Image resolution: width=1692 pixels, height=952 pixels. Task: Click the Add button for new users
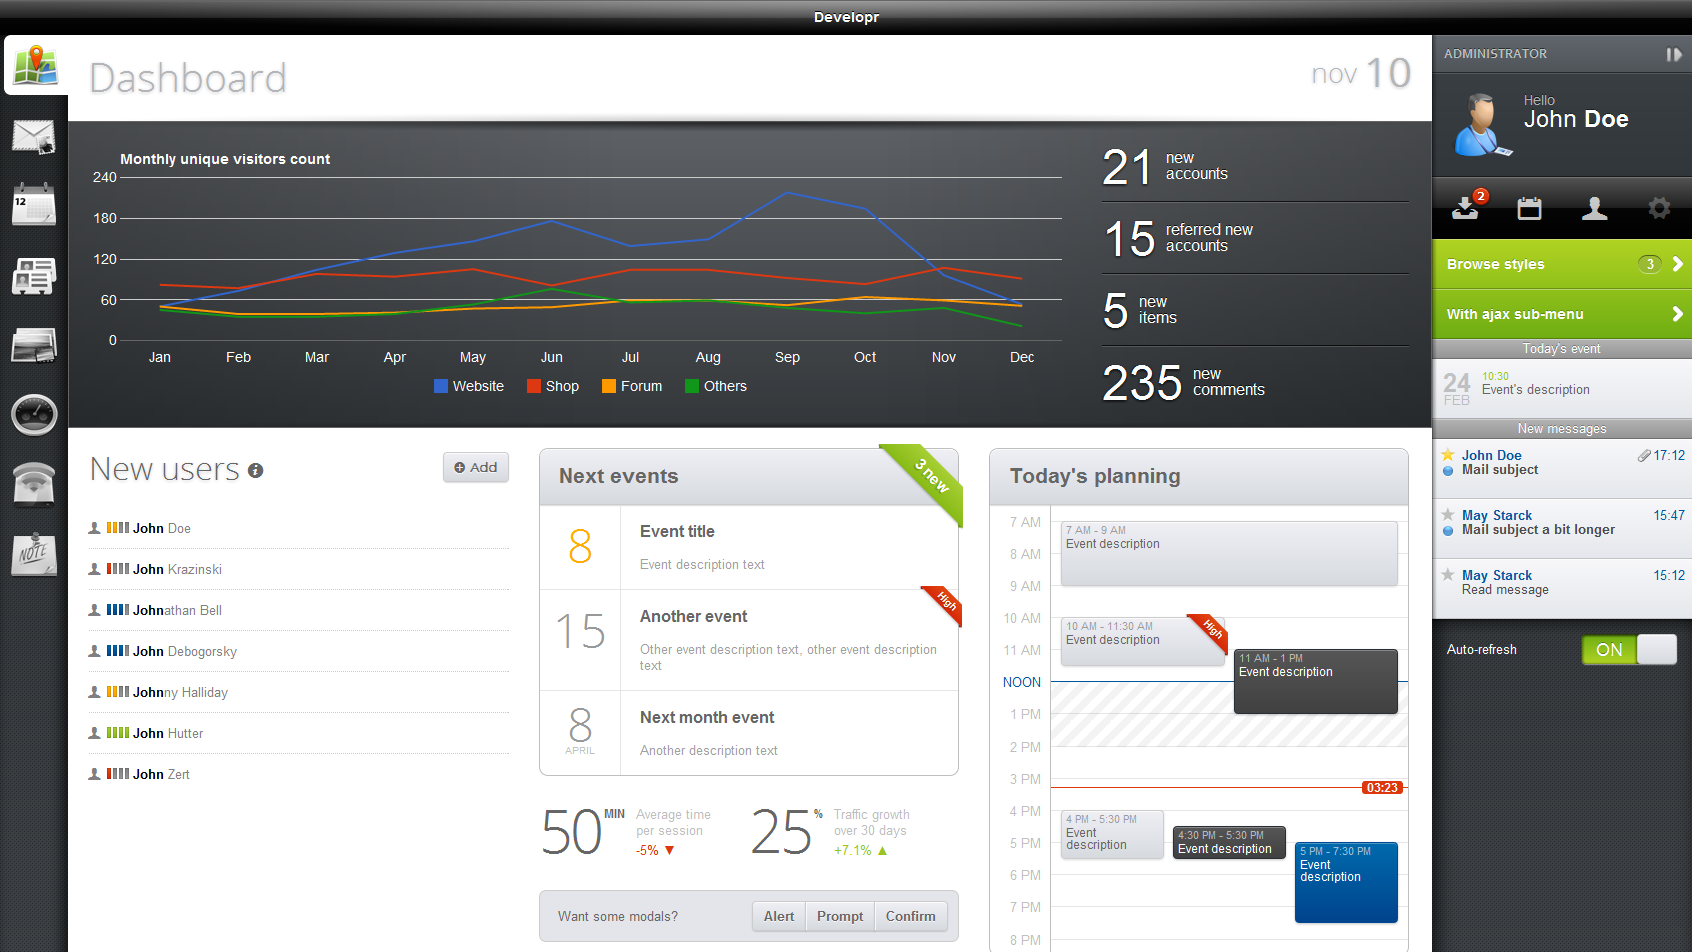(476, 467)
